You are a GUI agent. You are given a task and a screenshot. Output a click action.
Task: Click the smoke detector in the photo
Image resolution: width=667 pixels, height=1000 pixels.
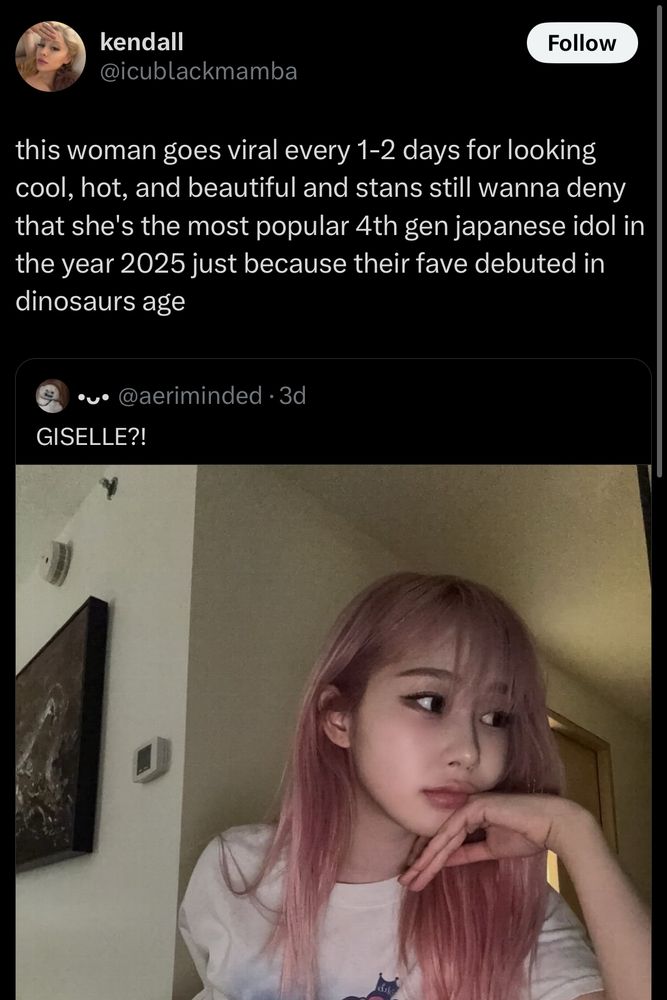point(56,562)
